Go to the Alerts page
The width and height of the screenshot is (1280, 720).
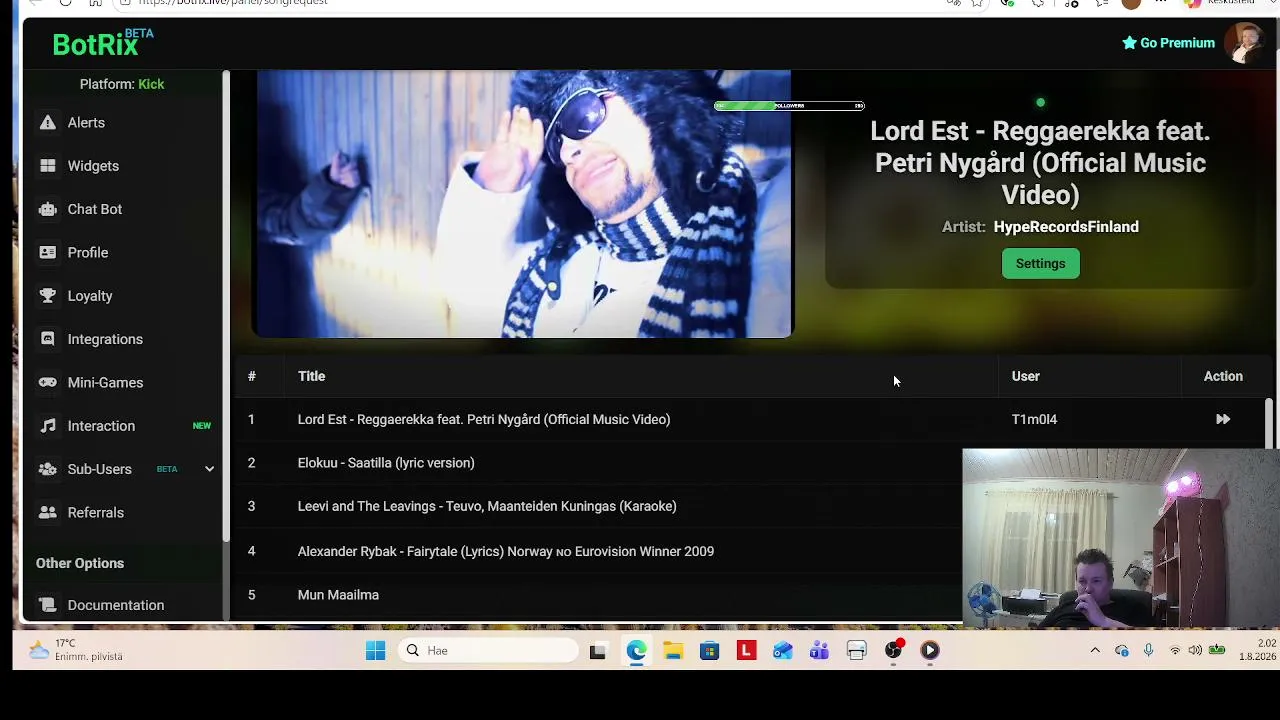click(x=86, y=123)
